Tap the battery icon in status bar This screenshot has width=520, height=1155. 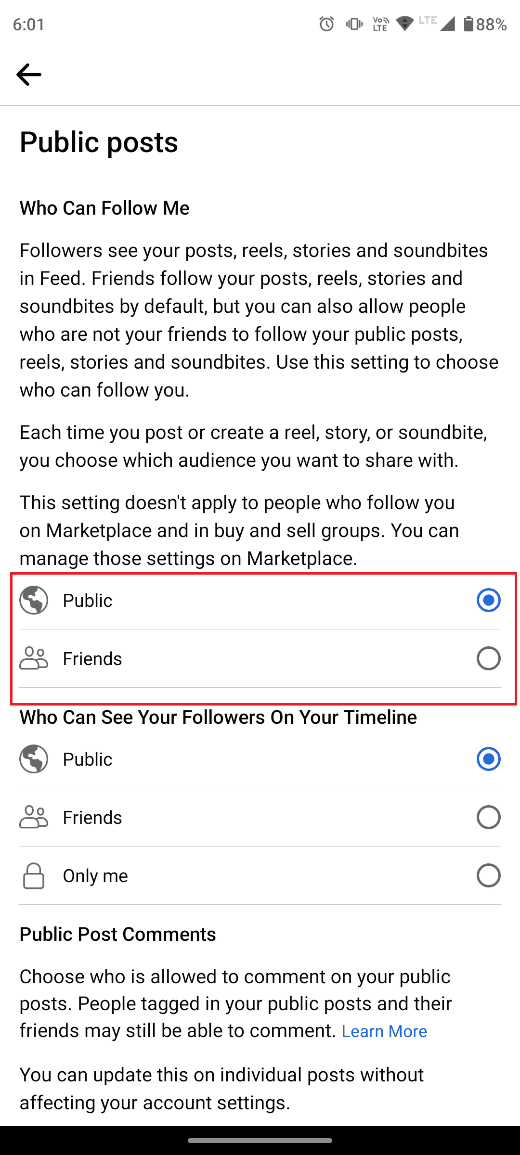click(x=468, y=24)
